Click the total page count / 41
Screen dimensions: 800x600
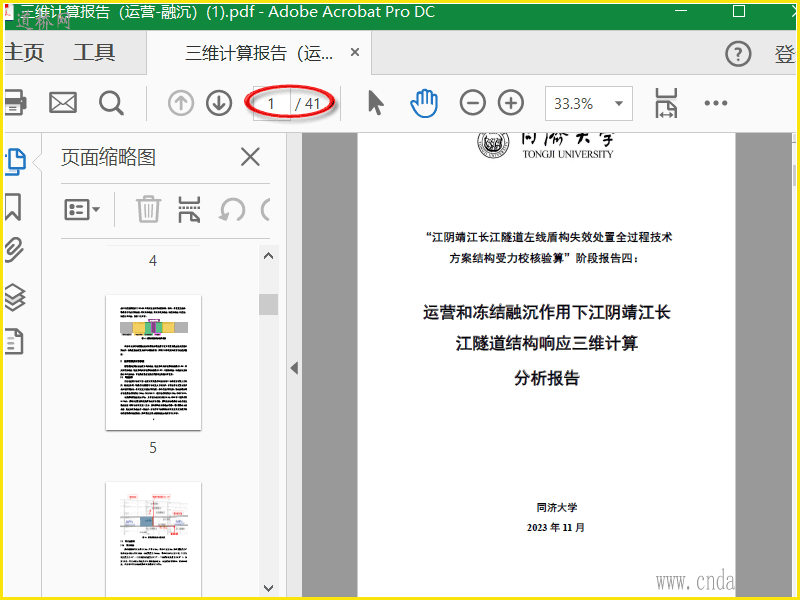[x=308, y=104]
